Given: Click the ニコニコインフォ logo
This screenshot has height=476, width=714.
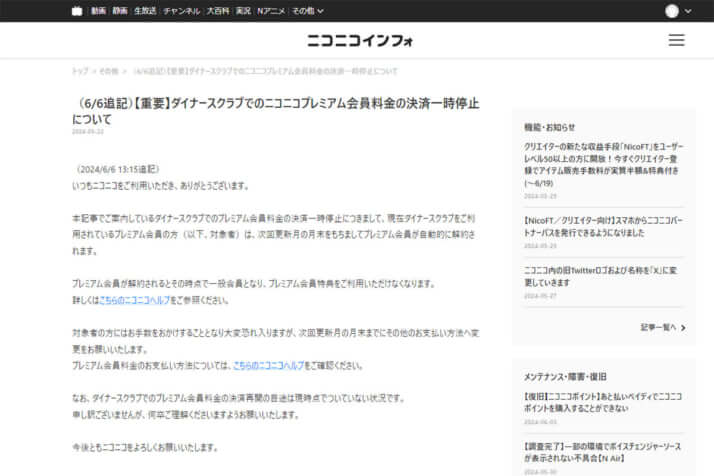Looking at the screenshot, I should tap(360, 41).
